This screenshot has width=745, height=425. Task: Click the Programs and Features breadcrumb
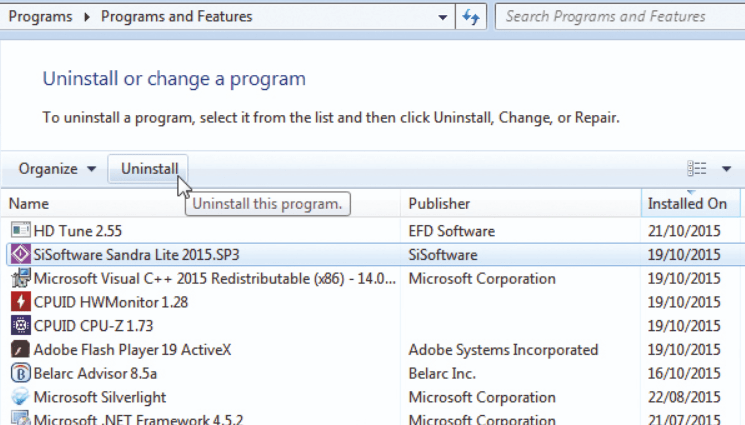tap(176, 17)
